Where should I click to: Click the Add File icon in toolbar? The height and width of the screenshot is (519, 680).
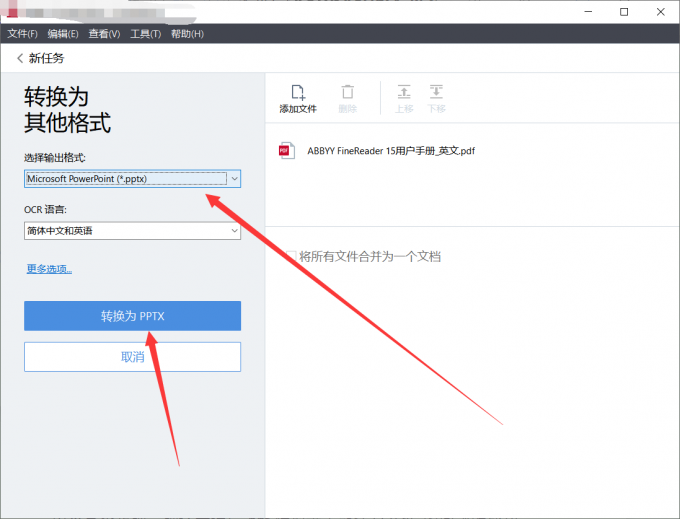coord(298,92)
